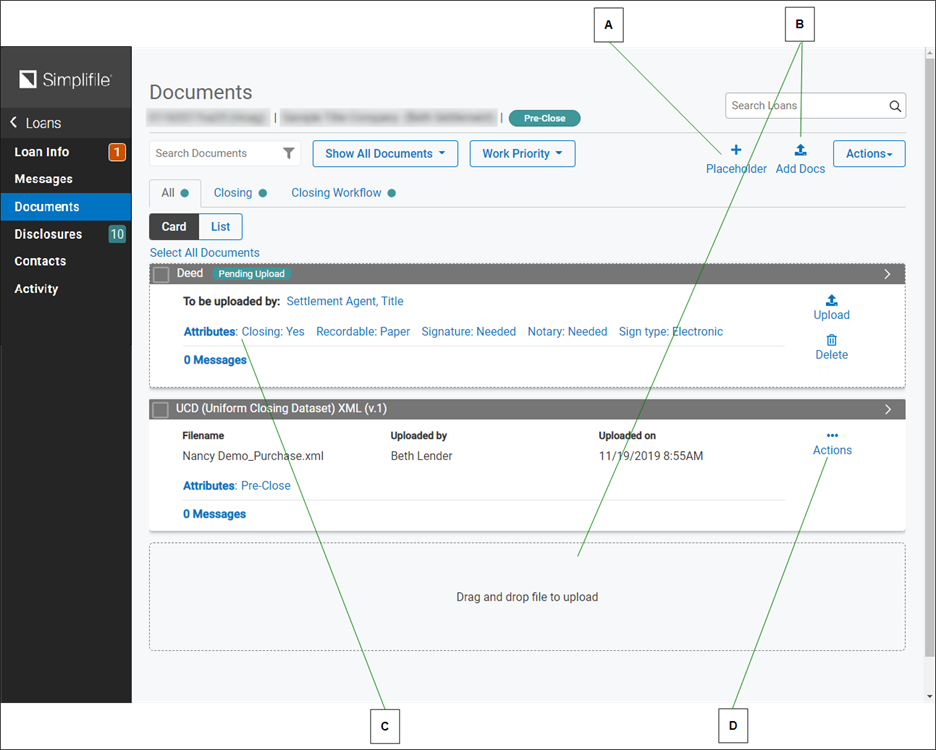
Task: Click Select All Documents link
Action: tap(205, 253)
